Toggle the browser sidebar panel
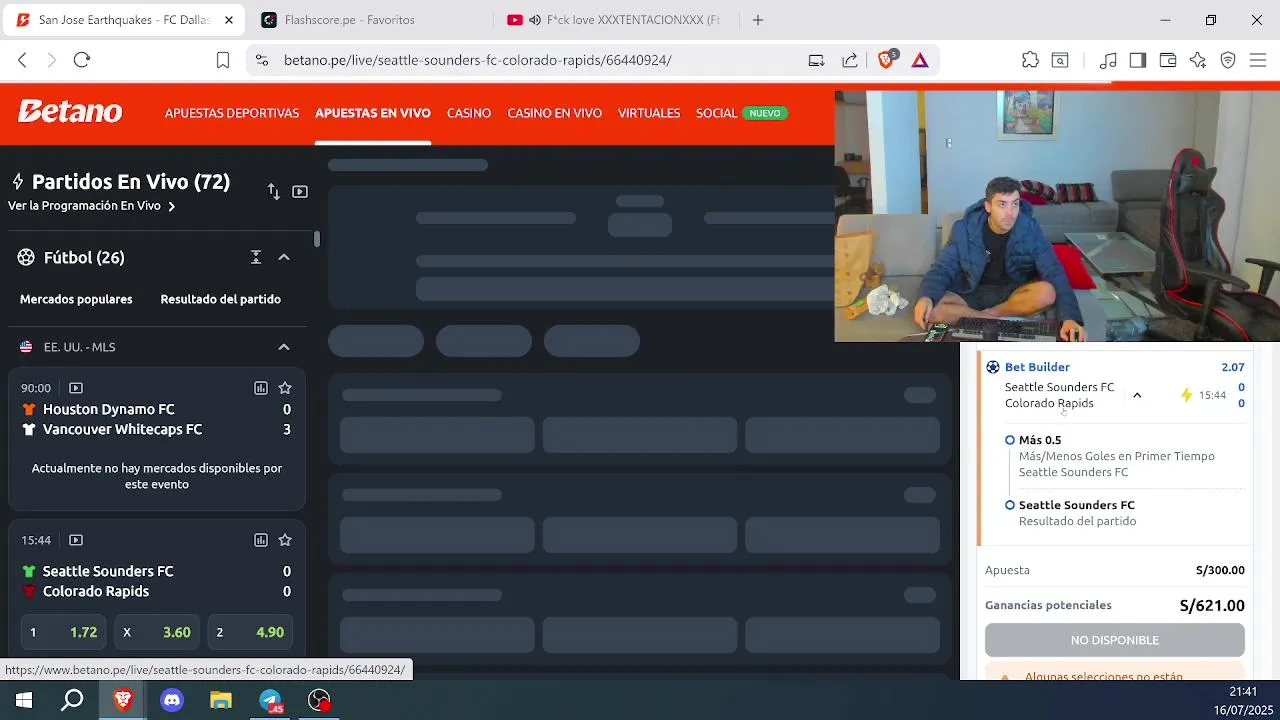This screenshot has width=1280, height=720. (x=1137, y=60)
